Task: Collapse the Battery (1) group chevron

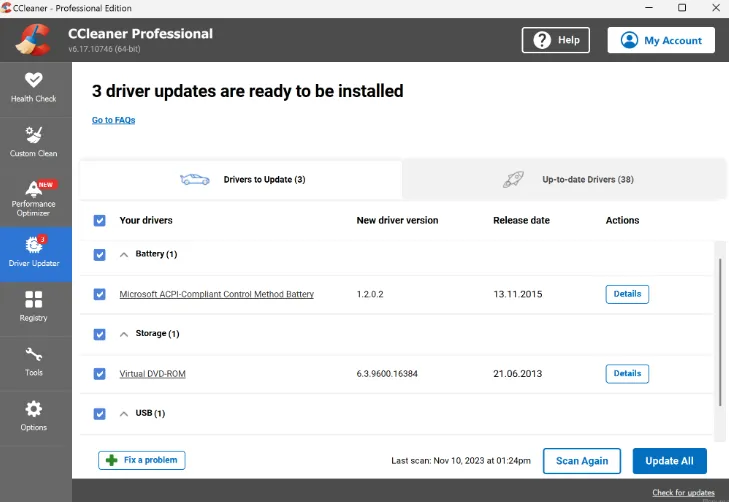Action: pos(124,255)
